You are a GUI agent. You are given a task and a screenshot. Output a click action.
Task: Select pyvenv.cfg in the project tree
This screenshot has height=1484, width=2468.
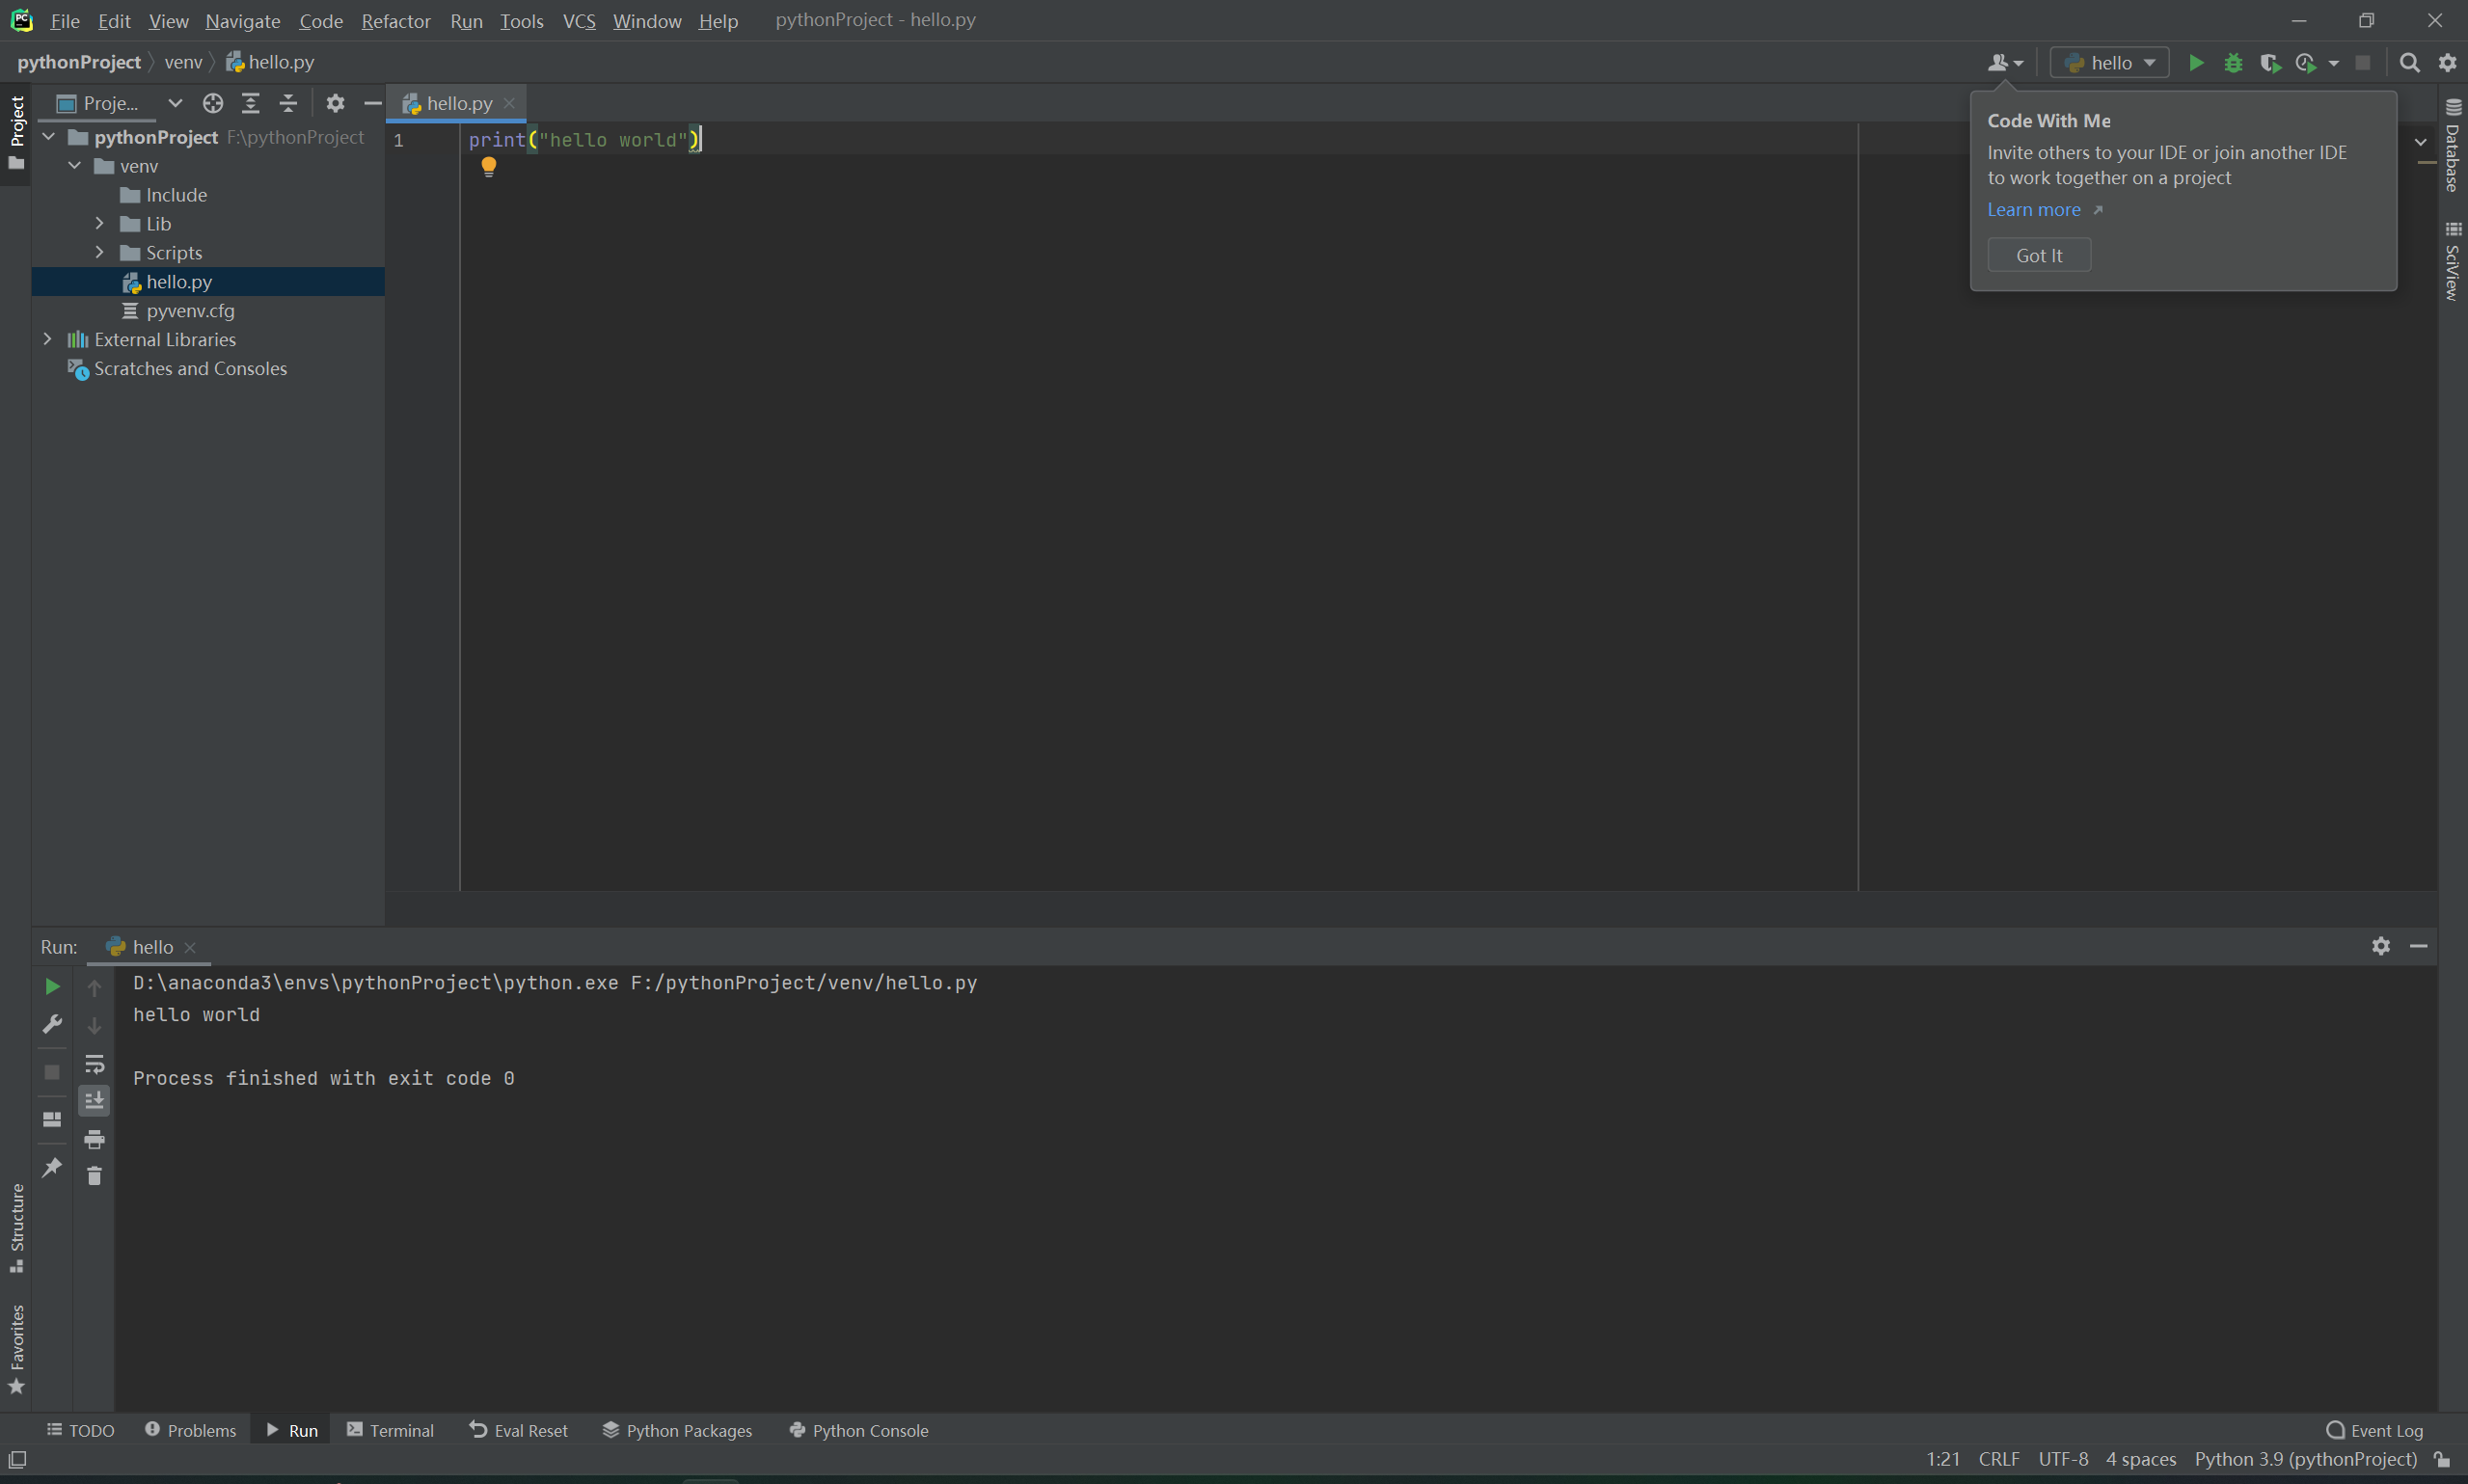click(190, 311)
